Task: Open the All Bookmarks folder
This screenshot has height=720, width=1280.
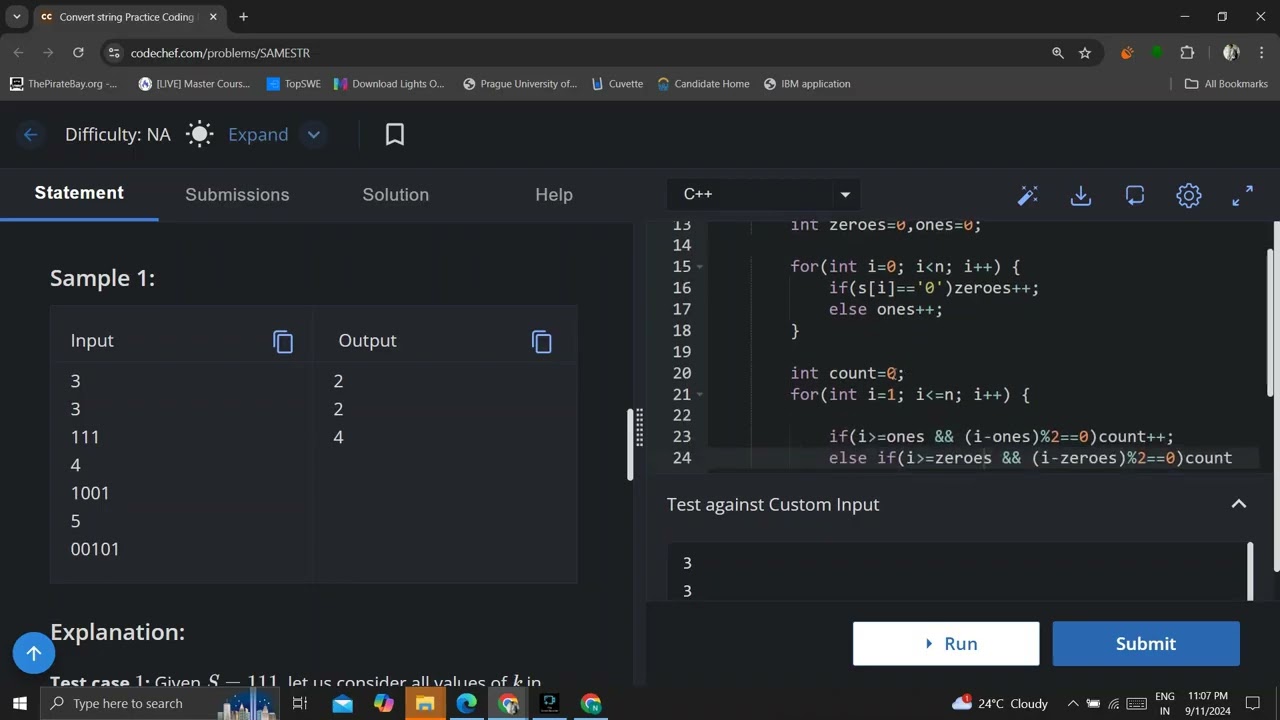Action: click(x=1226, y=84)
